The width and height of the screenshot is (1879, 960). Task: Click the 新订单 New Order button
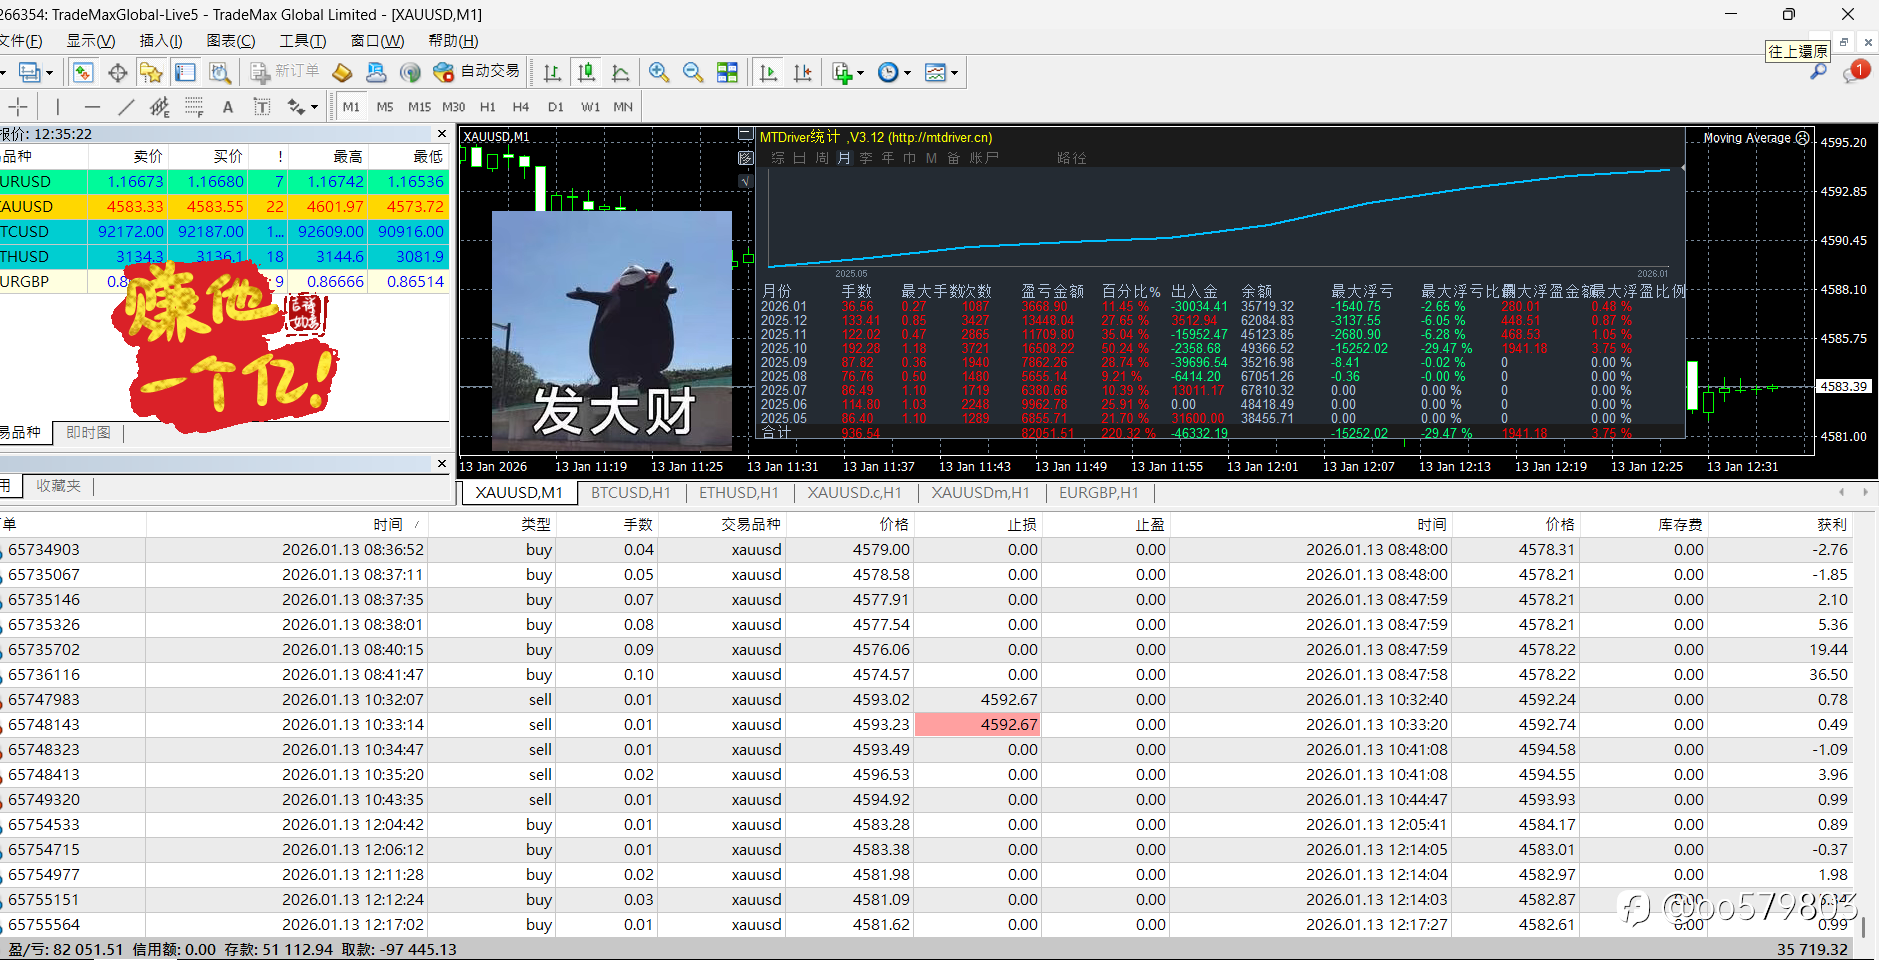click(285, 72)
